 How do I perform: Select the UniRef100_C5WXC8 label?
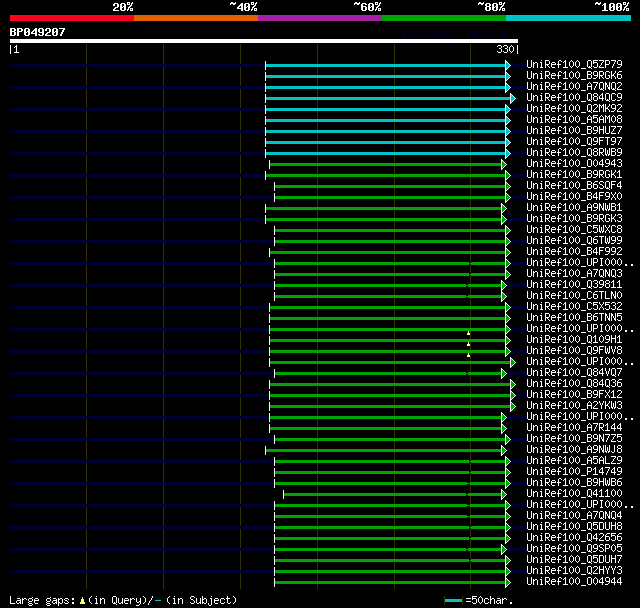pos(574,230)
